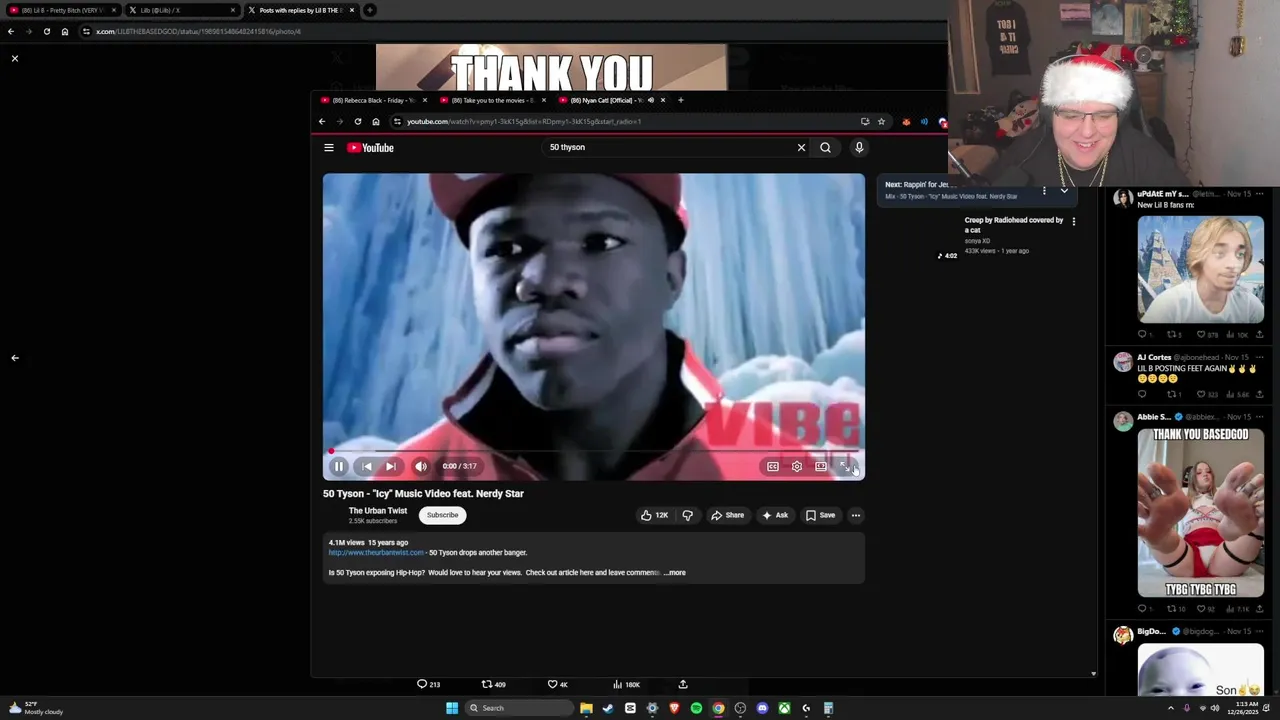Like the video with 12K likes
Image resolution: width=1280 pixels, height=720 pixels.
click(654, 515)
